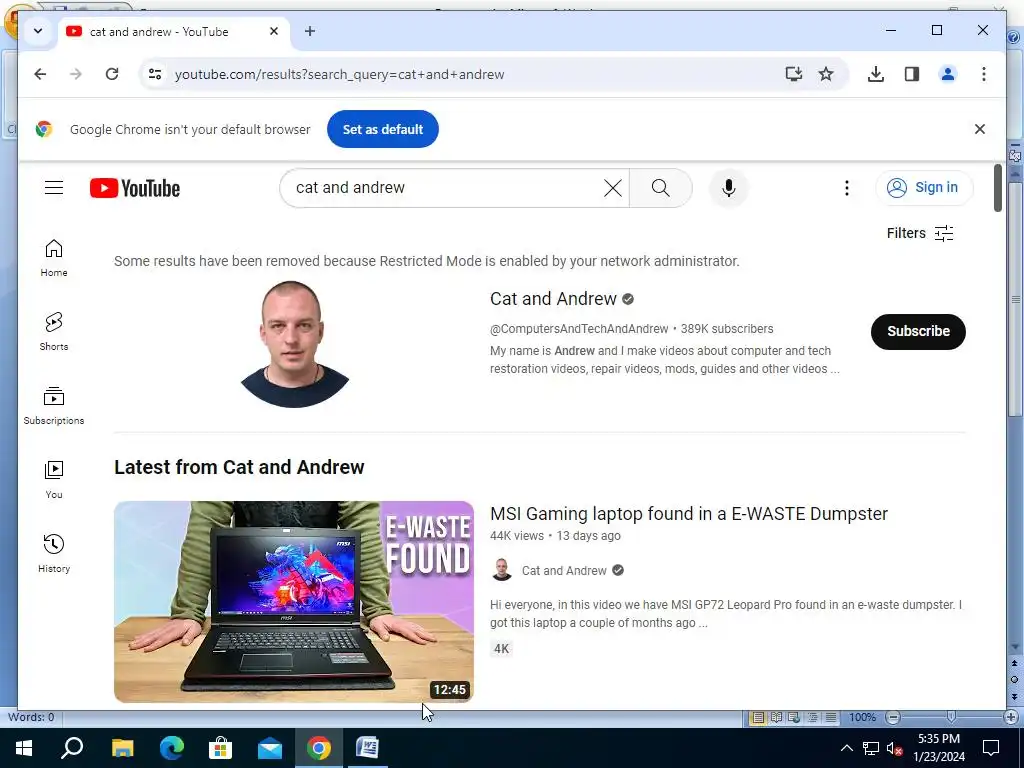Open File Explorer from taskbar

pyautogui.click(x=122, y=748)
